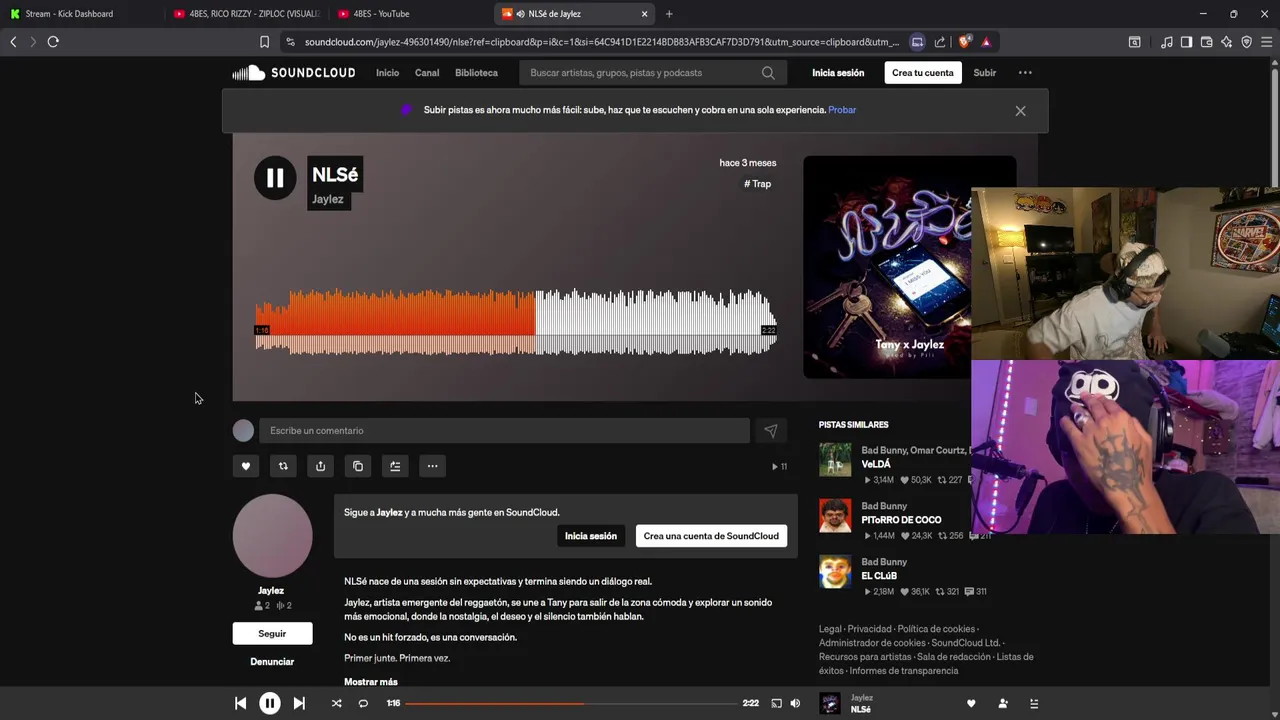Open the more options ellipsis below the comment box
Viewport: 1280px width, 720px height.
point(432,466)
